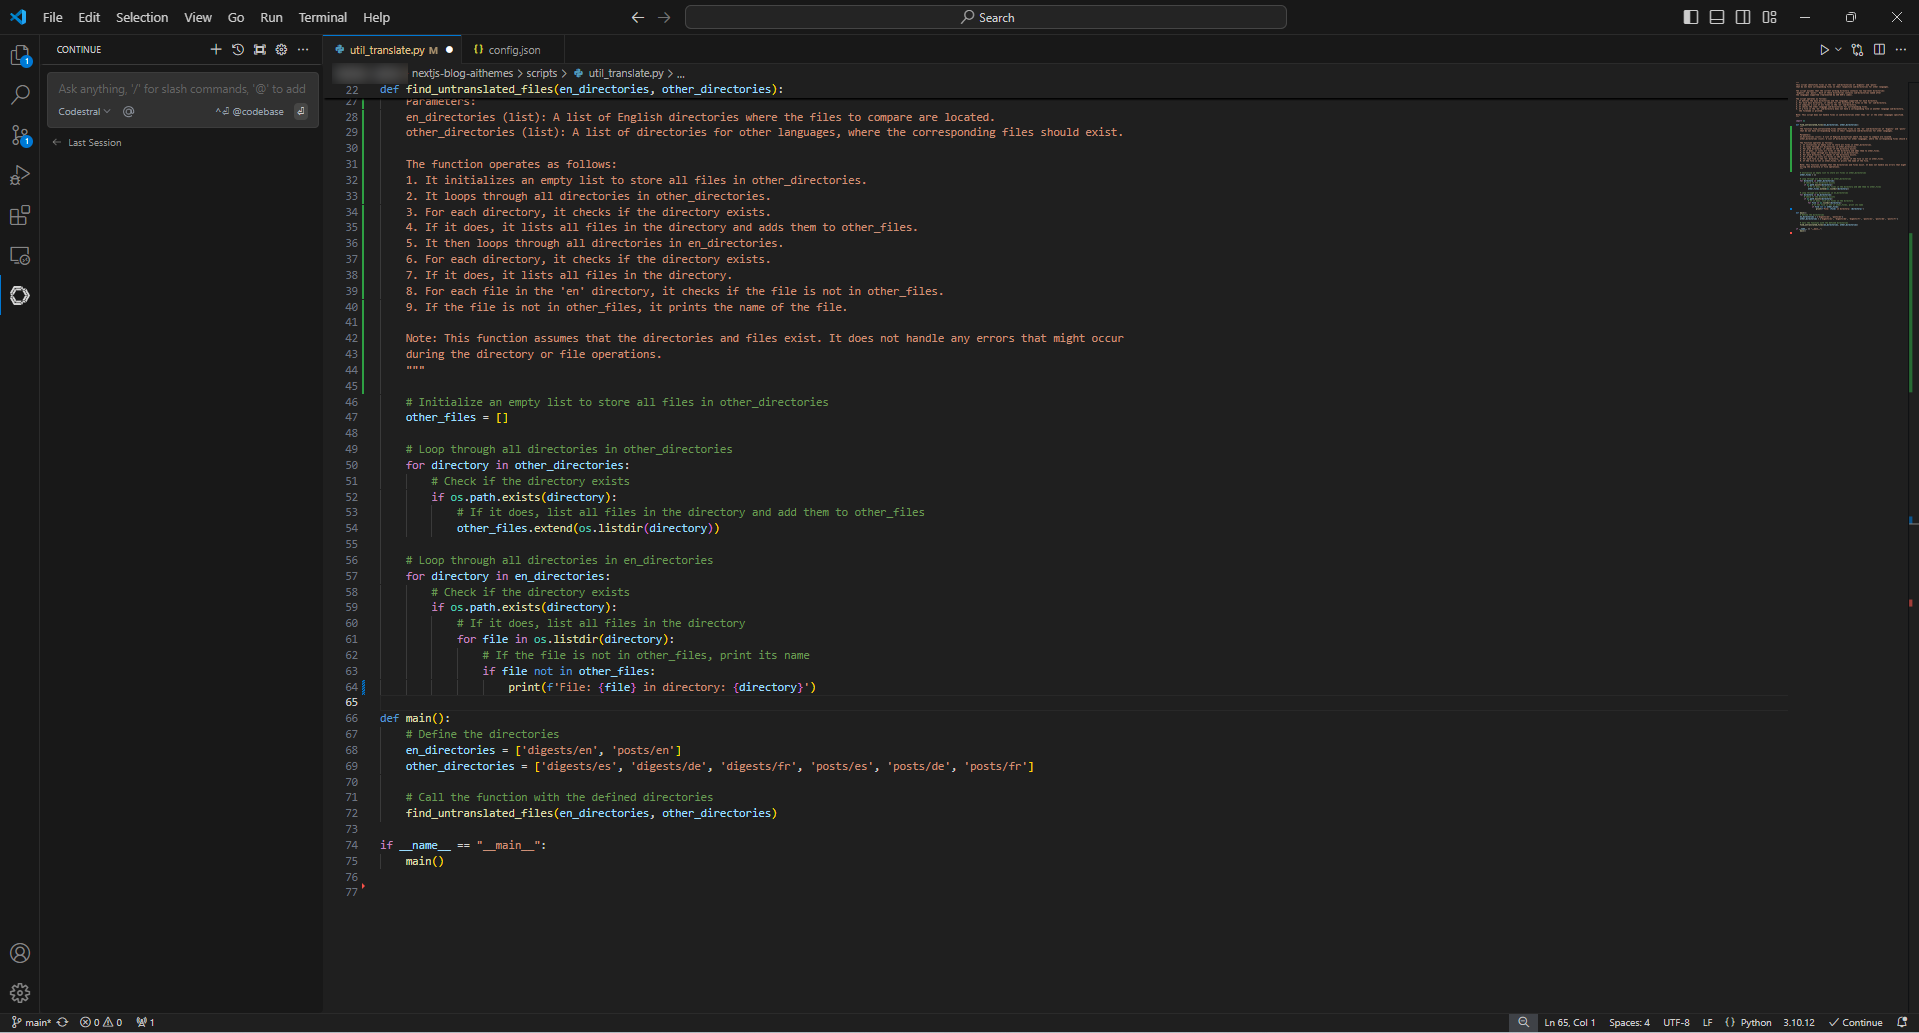This screenshot has width=1919, height=1033.
Task: Click on line 66 def main() code
Action: 415,718
